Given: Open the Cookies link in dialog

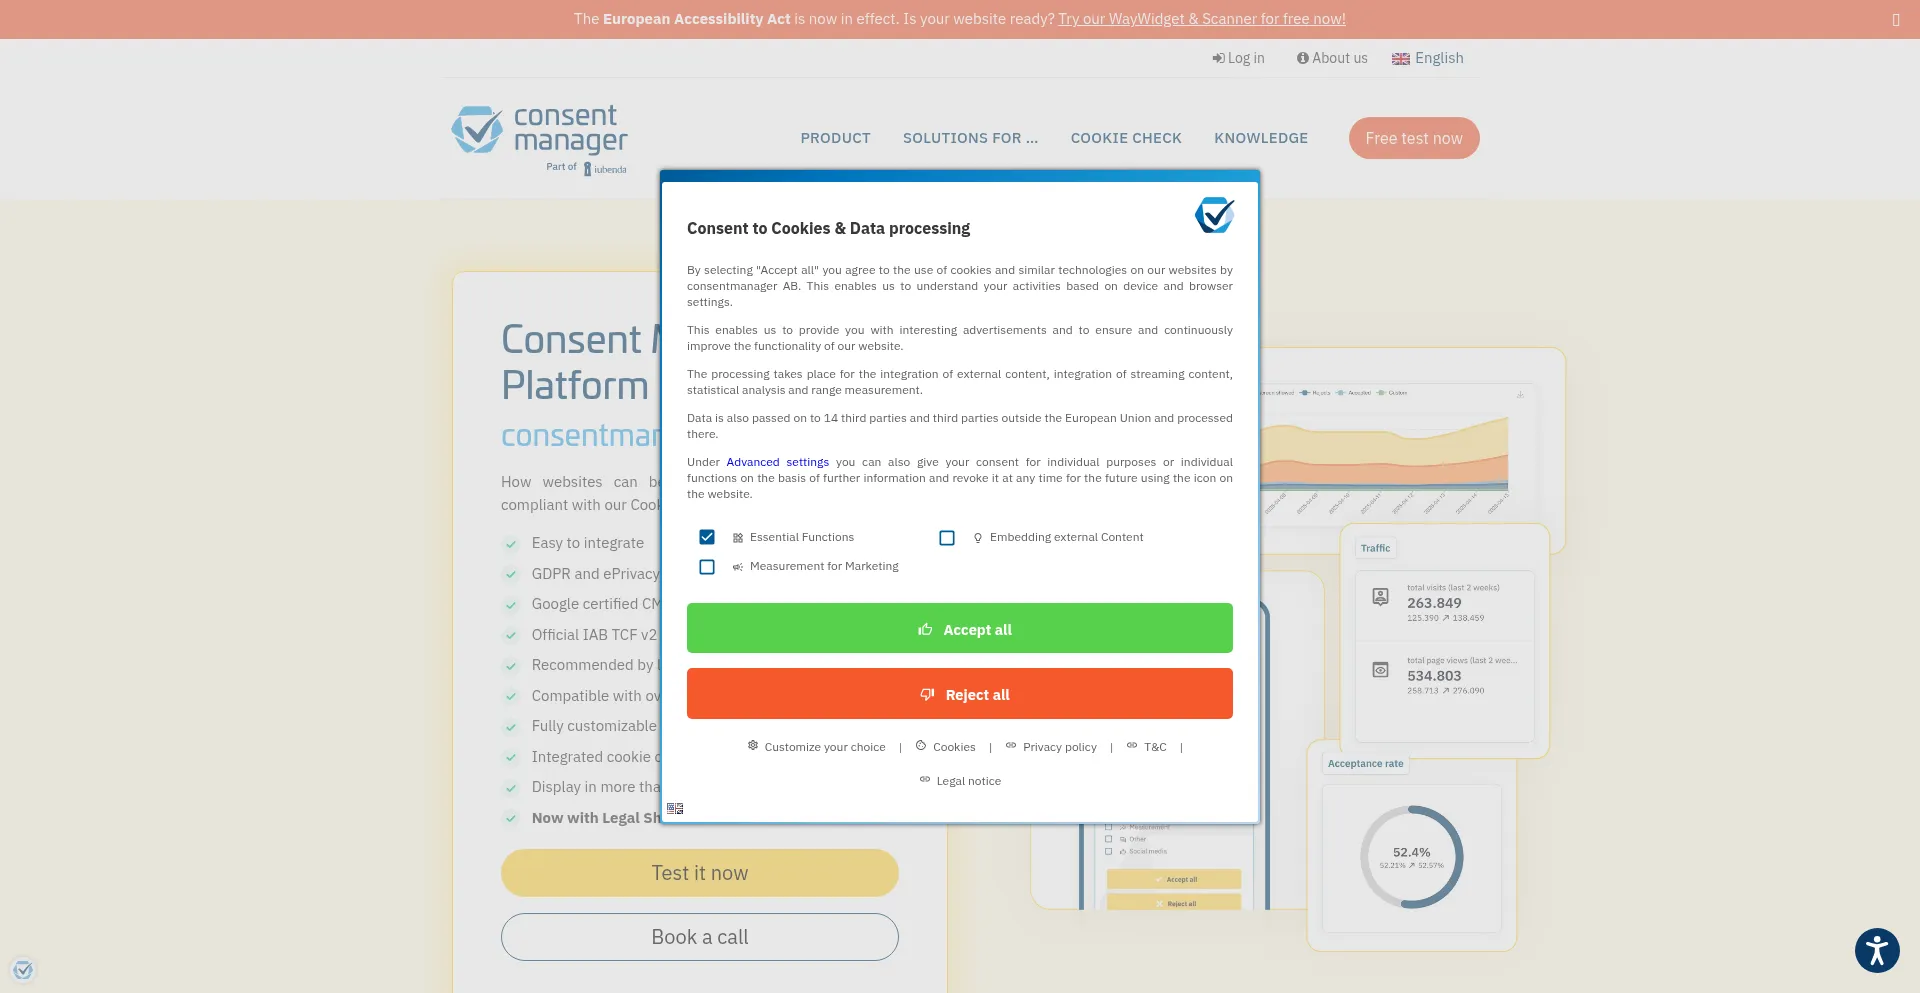Looking at the screenshot, I should pyautogui.click(x=954, y=747).
